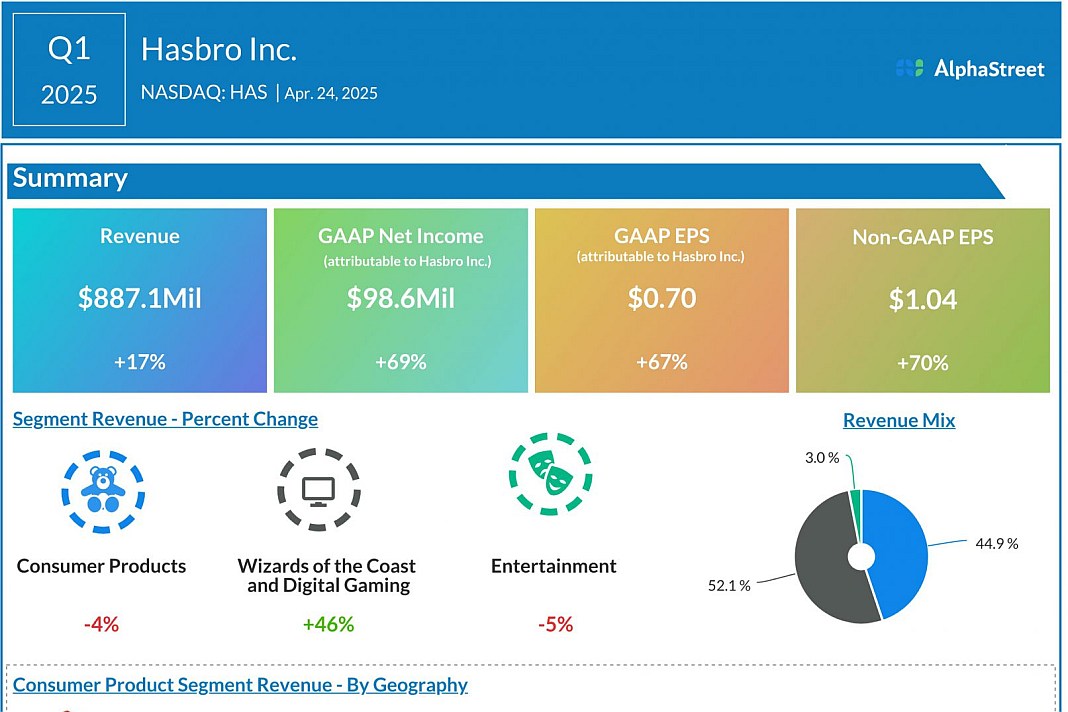This screenshot has height=712, width=1068.
Task: Click the dark gray 52.1% pie slice
Action: 826,559
